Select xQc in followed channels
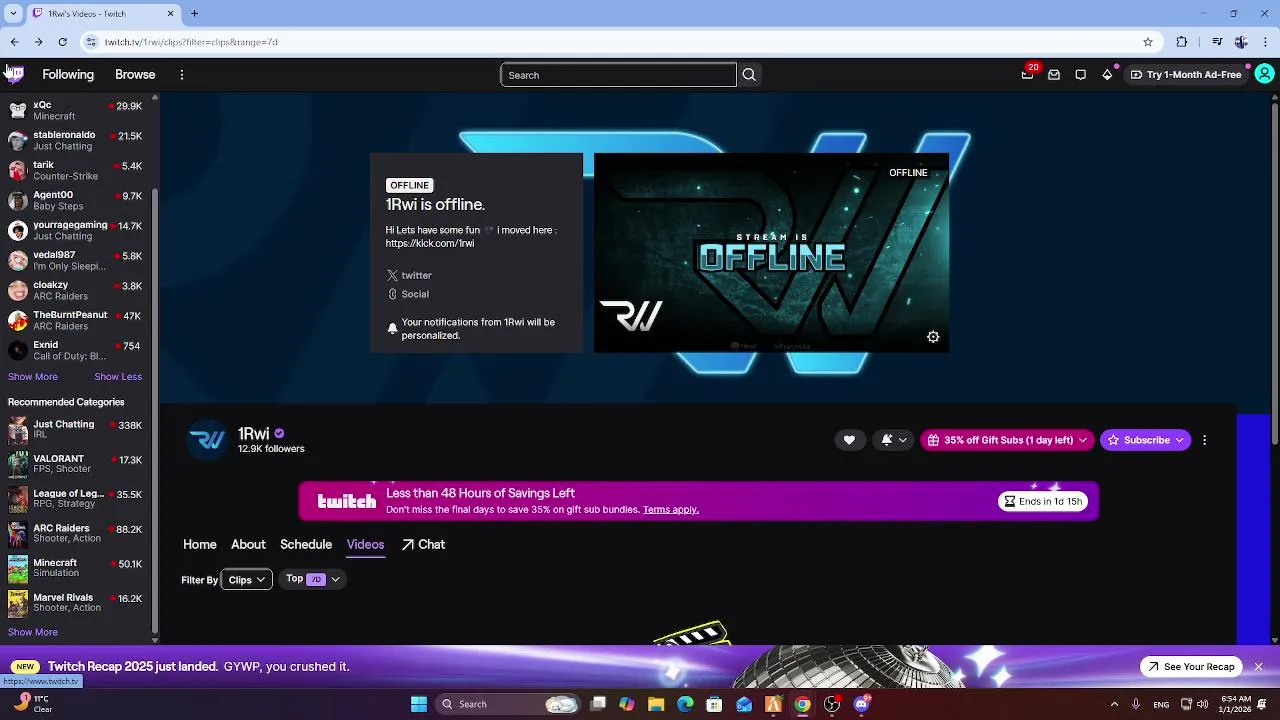The width and height of the screenshot is (1280, 720). tap(78, 110)
